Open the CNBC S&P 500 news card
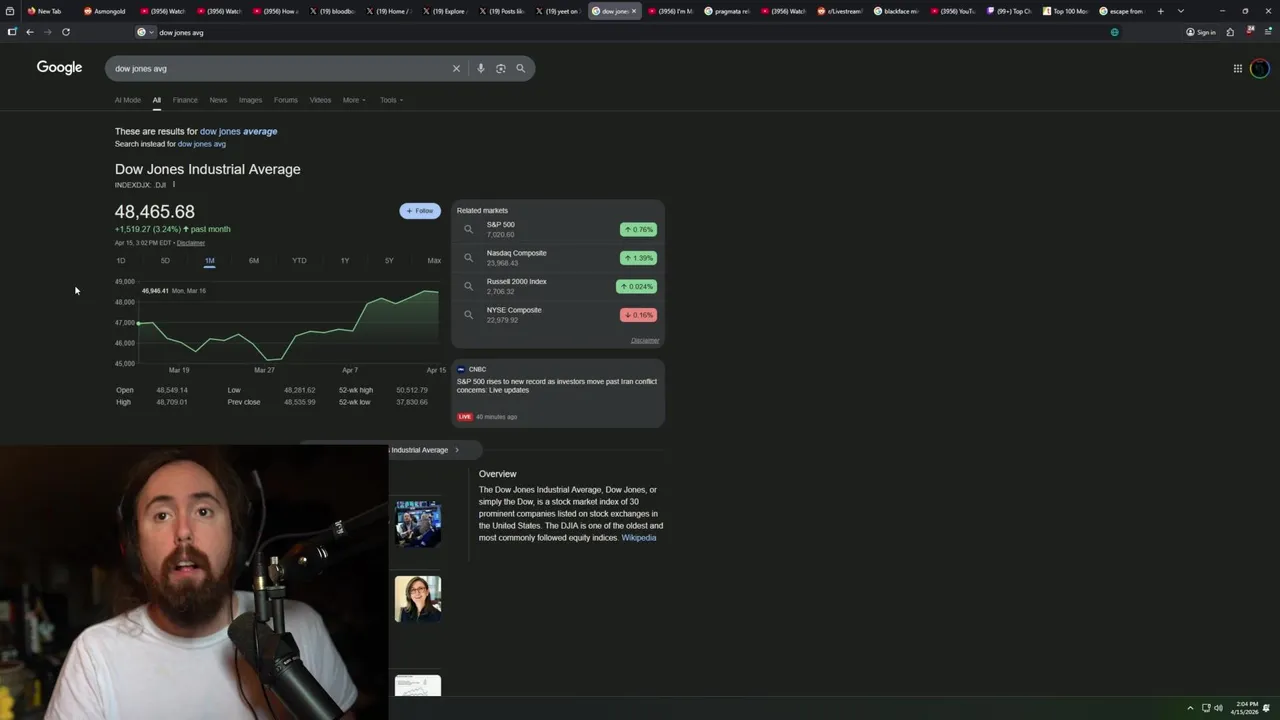The height and width of the screenshot is (720, 1280). click(558, 393)
